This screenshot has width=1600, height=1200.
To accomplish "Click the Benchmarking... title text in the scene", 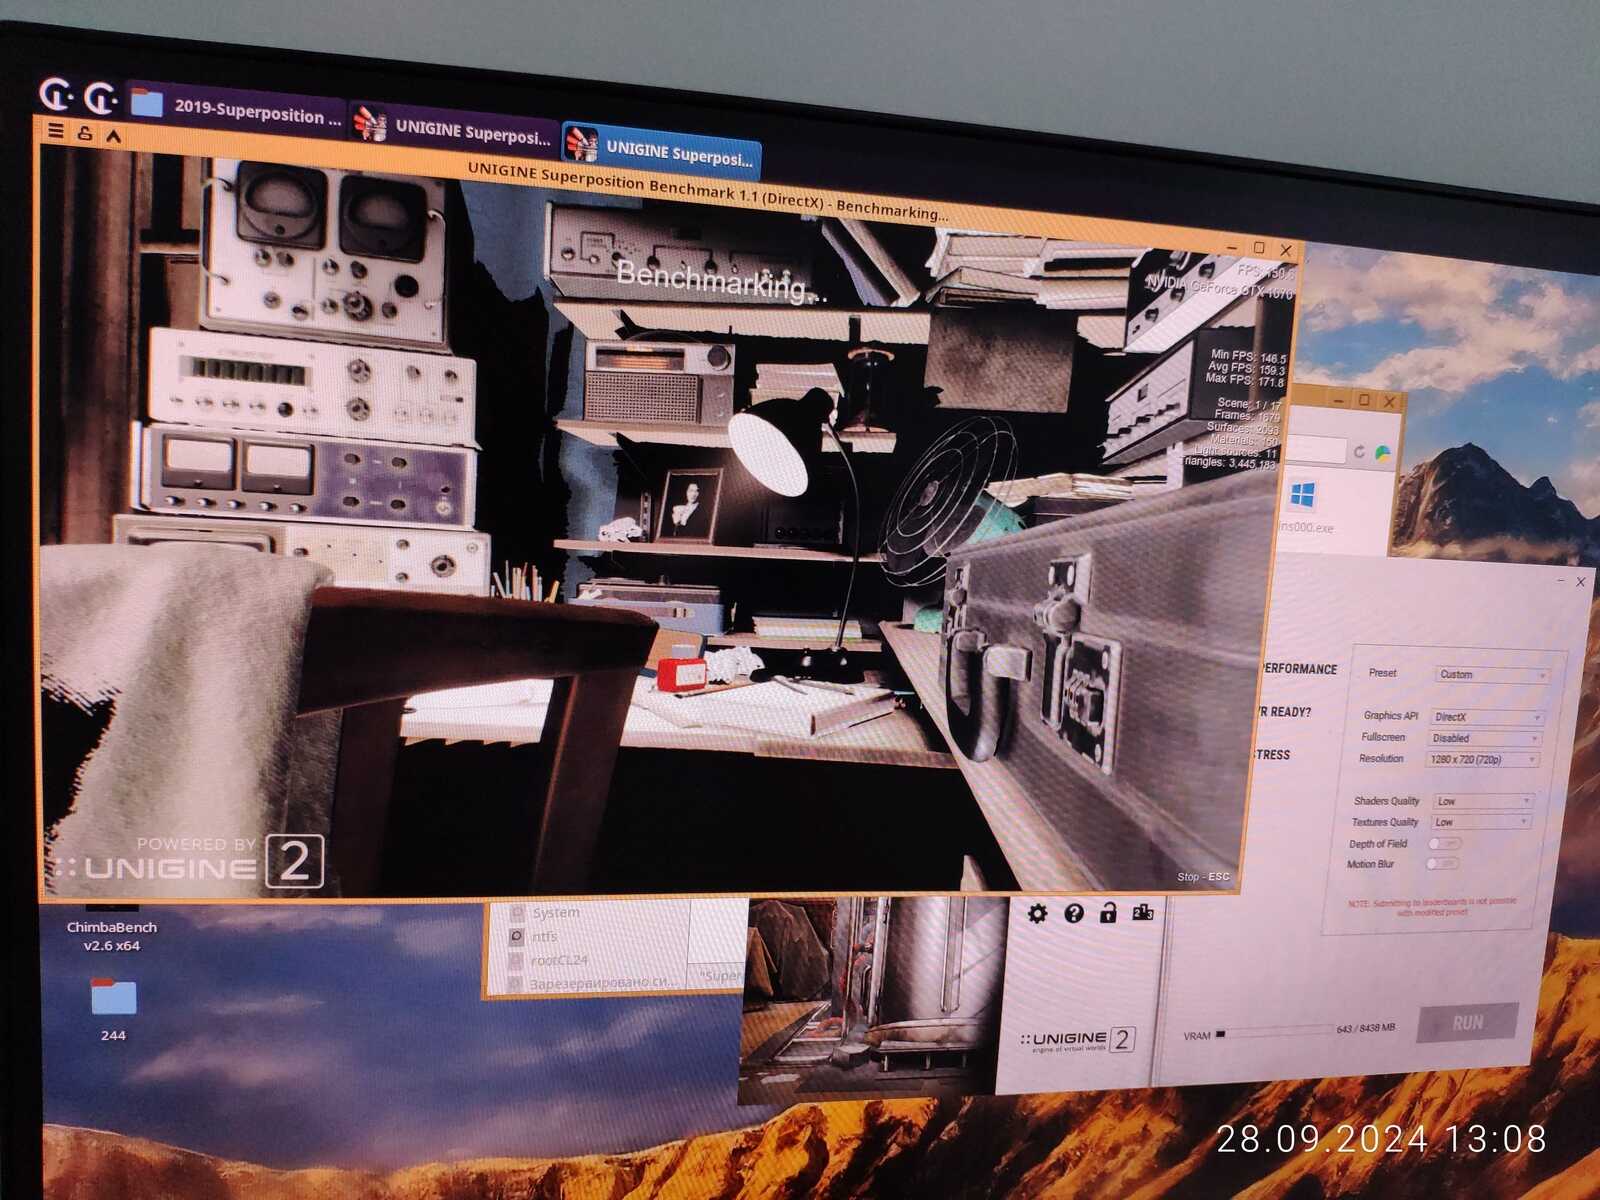I will (721, 280).
